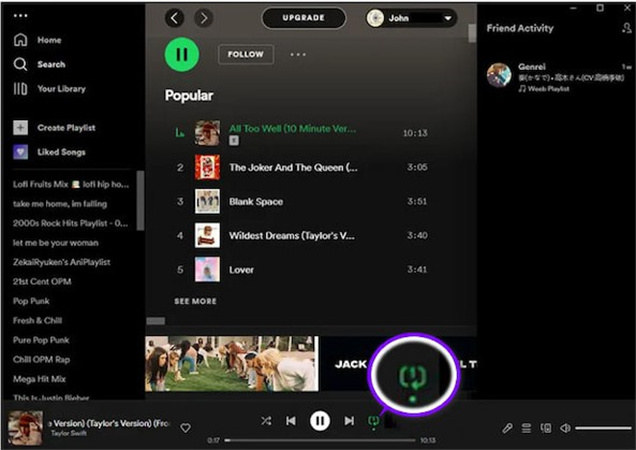Toggle repeat-one button in player bar

(x=374, y=421)
